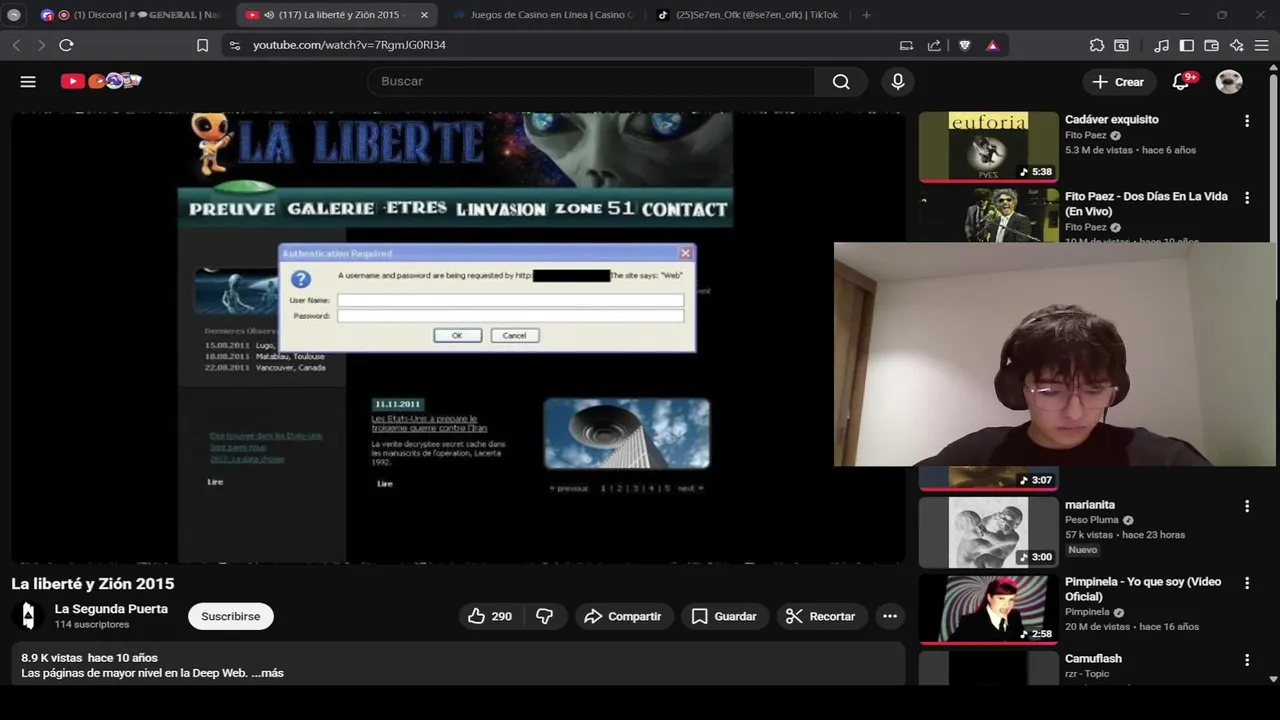The height and width of the screenshot is (720, 1280).
Task: Open Pimpinela - Yo que soy title
Action: tap(1143, 589)
